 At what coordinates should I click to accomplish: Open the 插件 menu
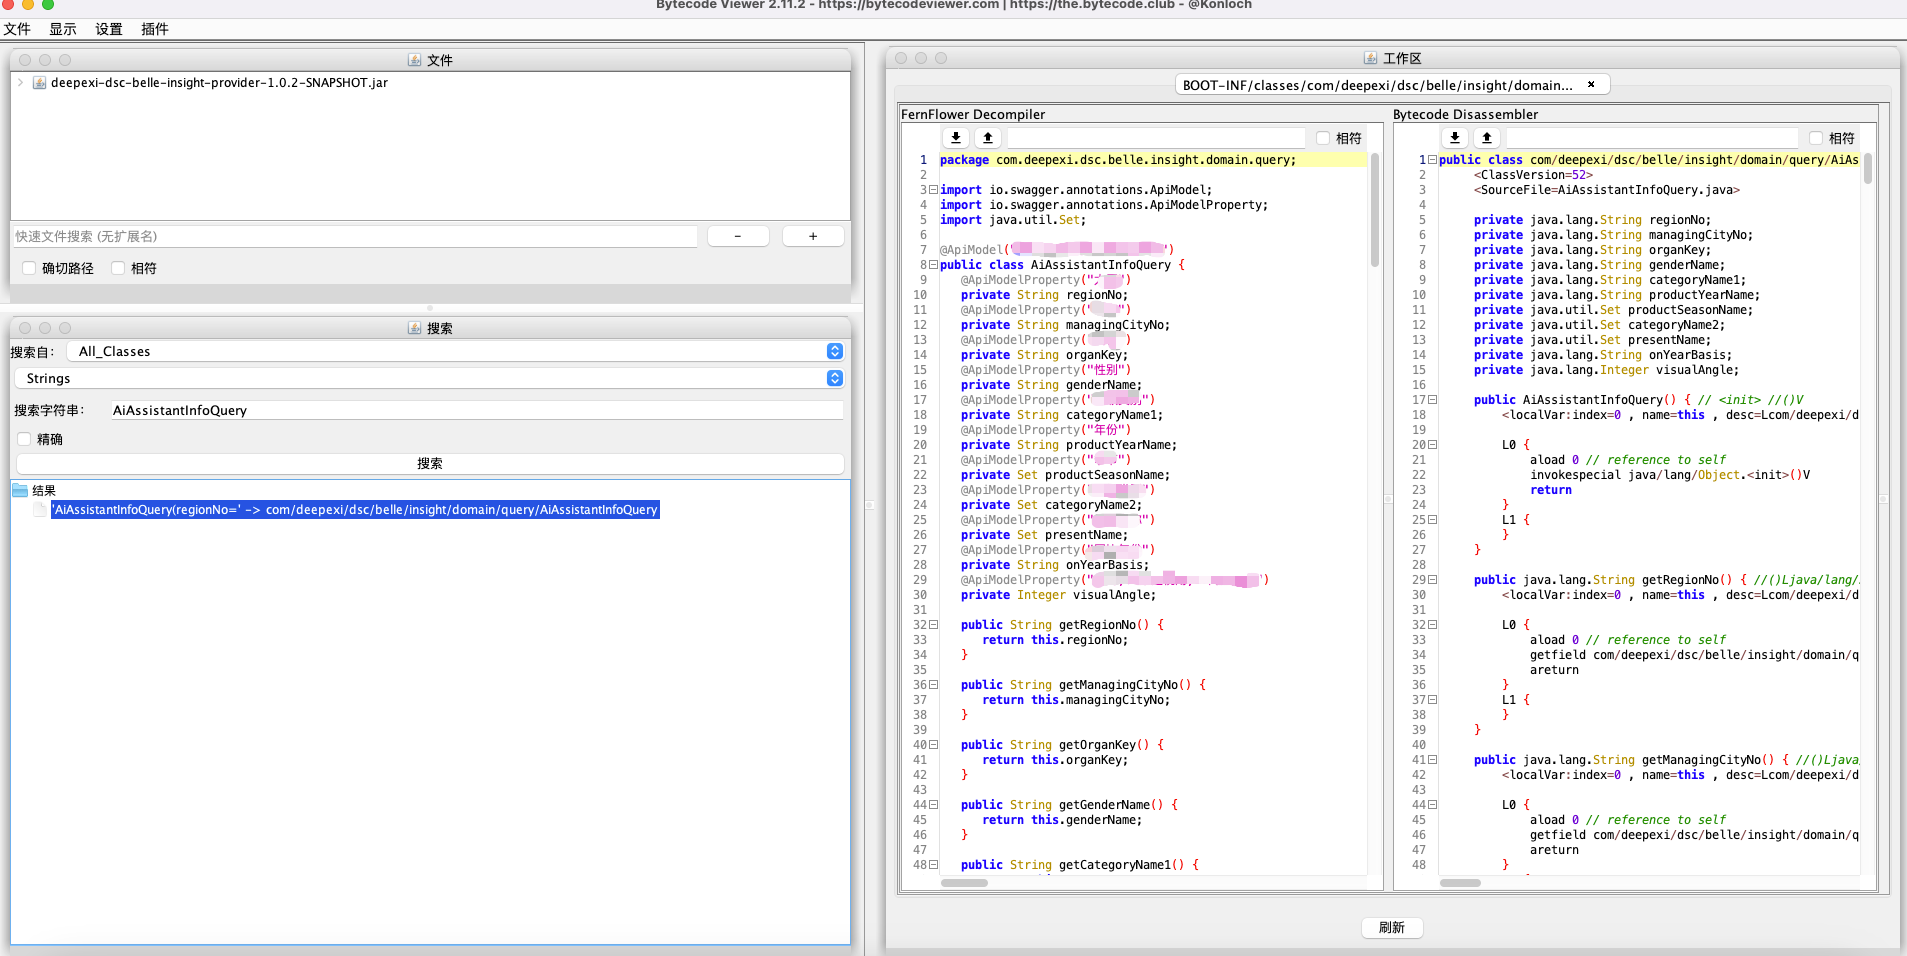[155, 29]
